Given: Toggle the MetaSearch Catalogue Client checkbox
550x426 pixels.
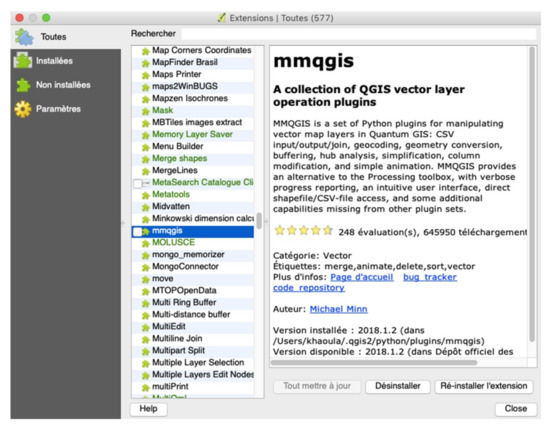Looking at the screenshot, I should [x=138, y=184].
